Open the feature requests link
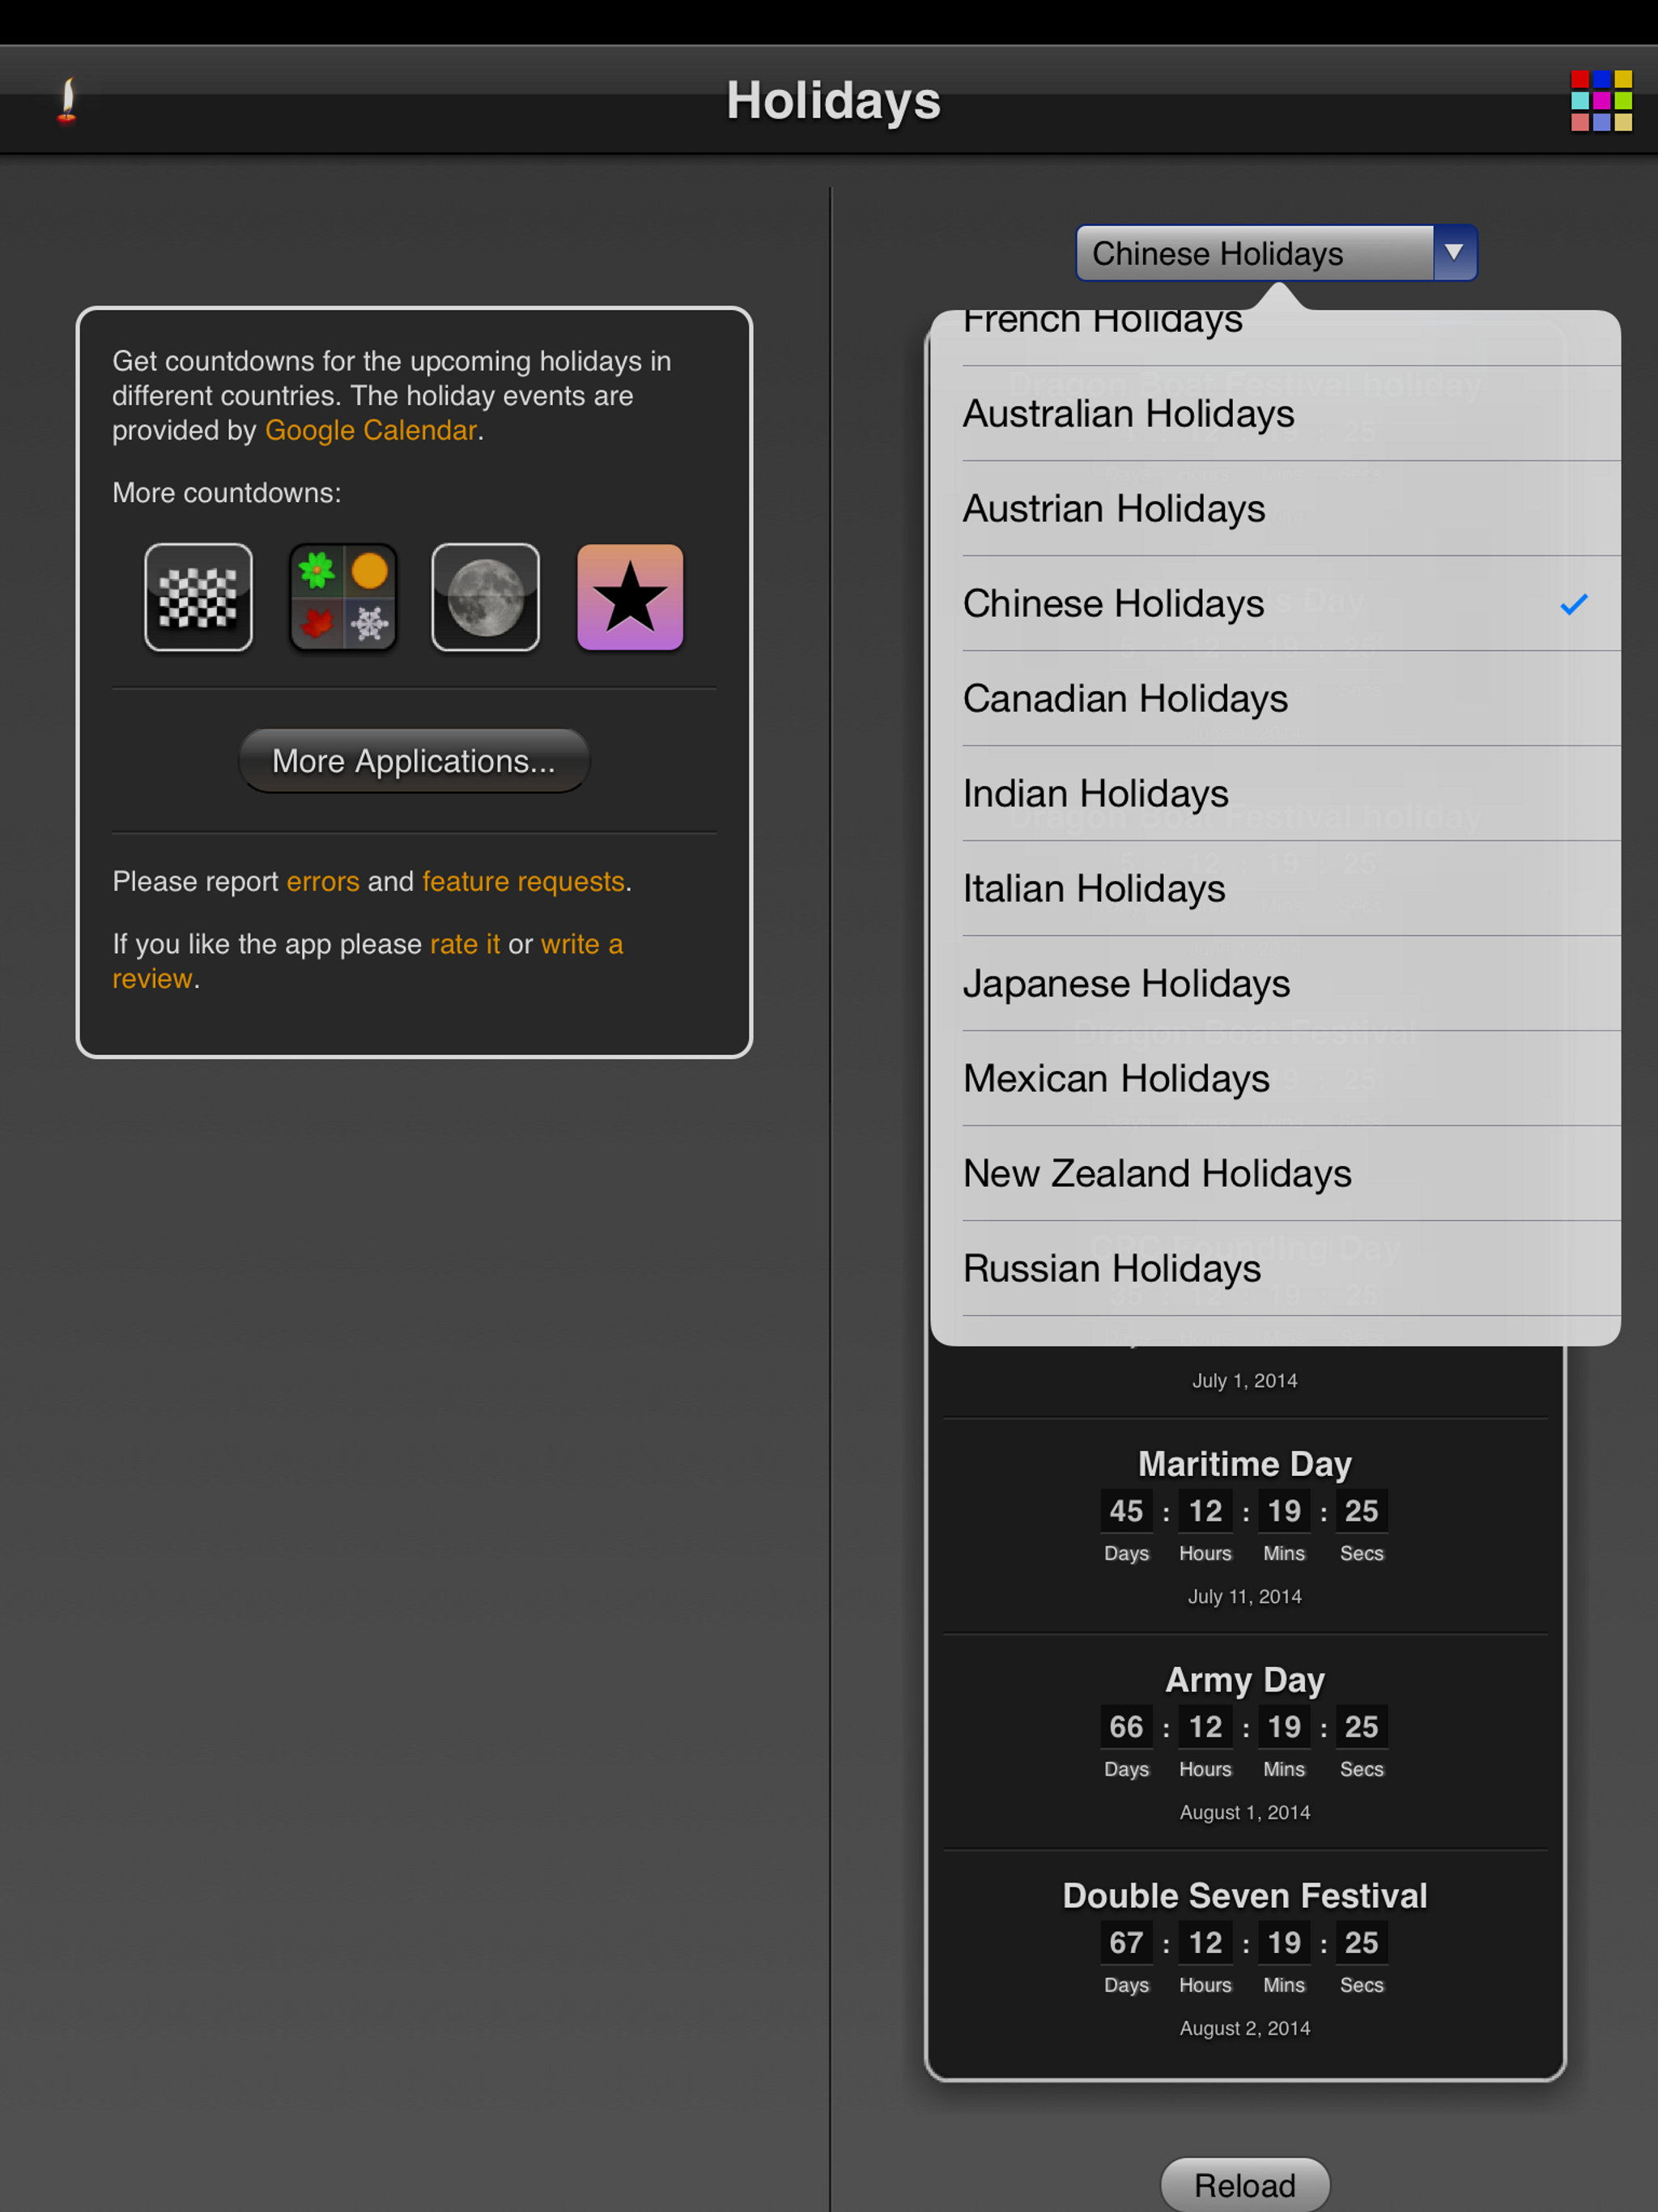1658x2212 pixels. (523, 882)
